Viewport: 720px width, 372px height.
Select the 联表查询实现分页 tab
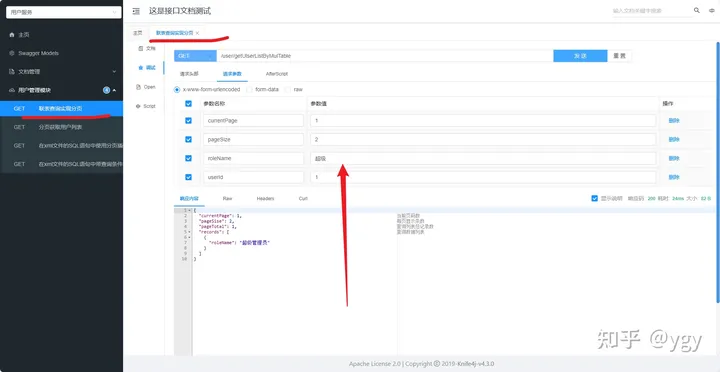coord(174,33)
